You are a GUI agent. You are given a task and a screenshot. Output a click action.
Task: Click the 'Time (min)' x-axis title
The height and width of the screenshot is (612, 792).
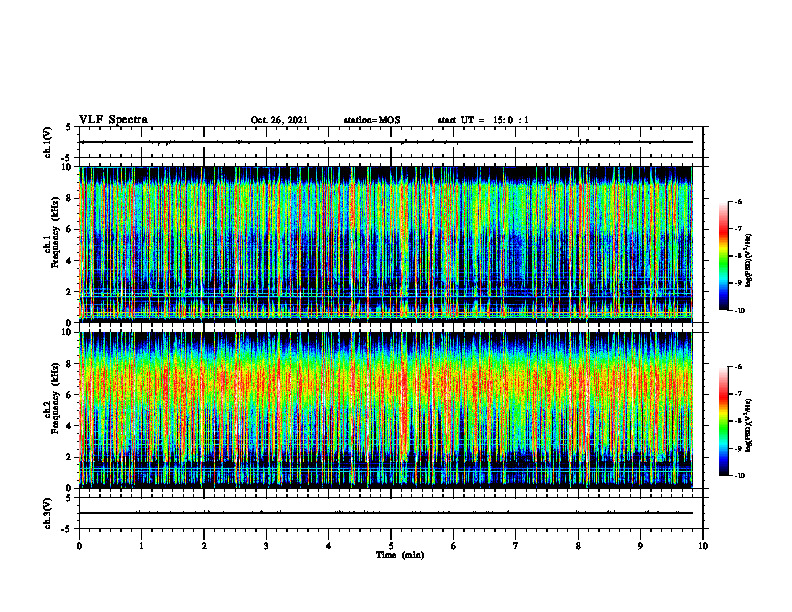(400, 555)
